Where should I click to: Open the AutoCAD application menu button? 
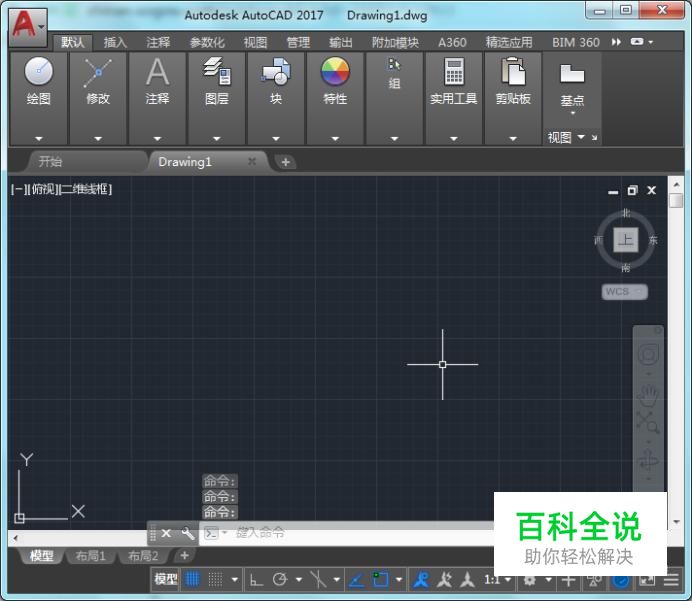pos(28,26)
